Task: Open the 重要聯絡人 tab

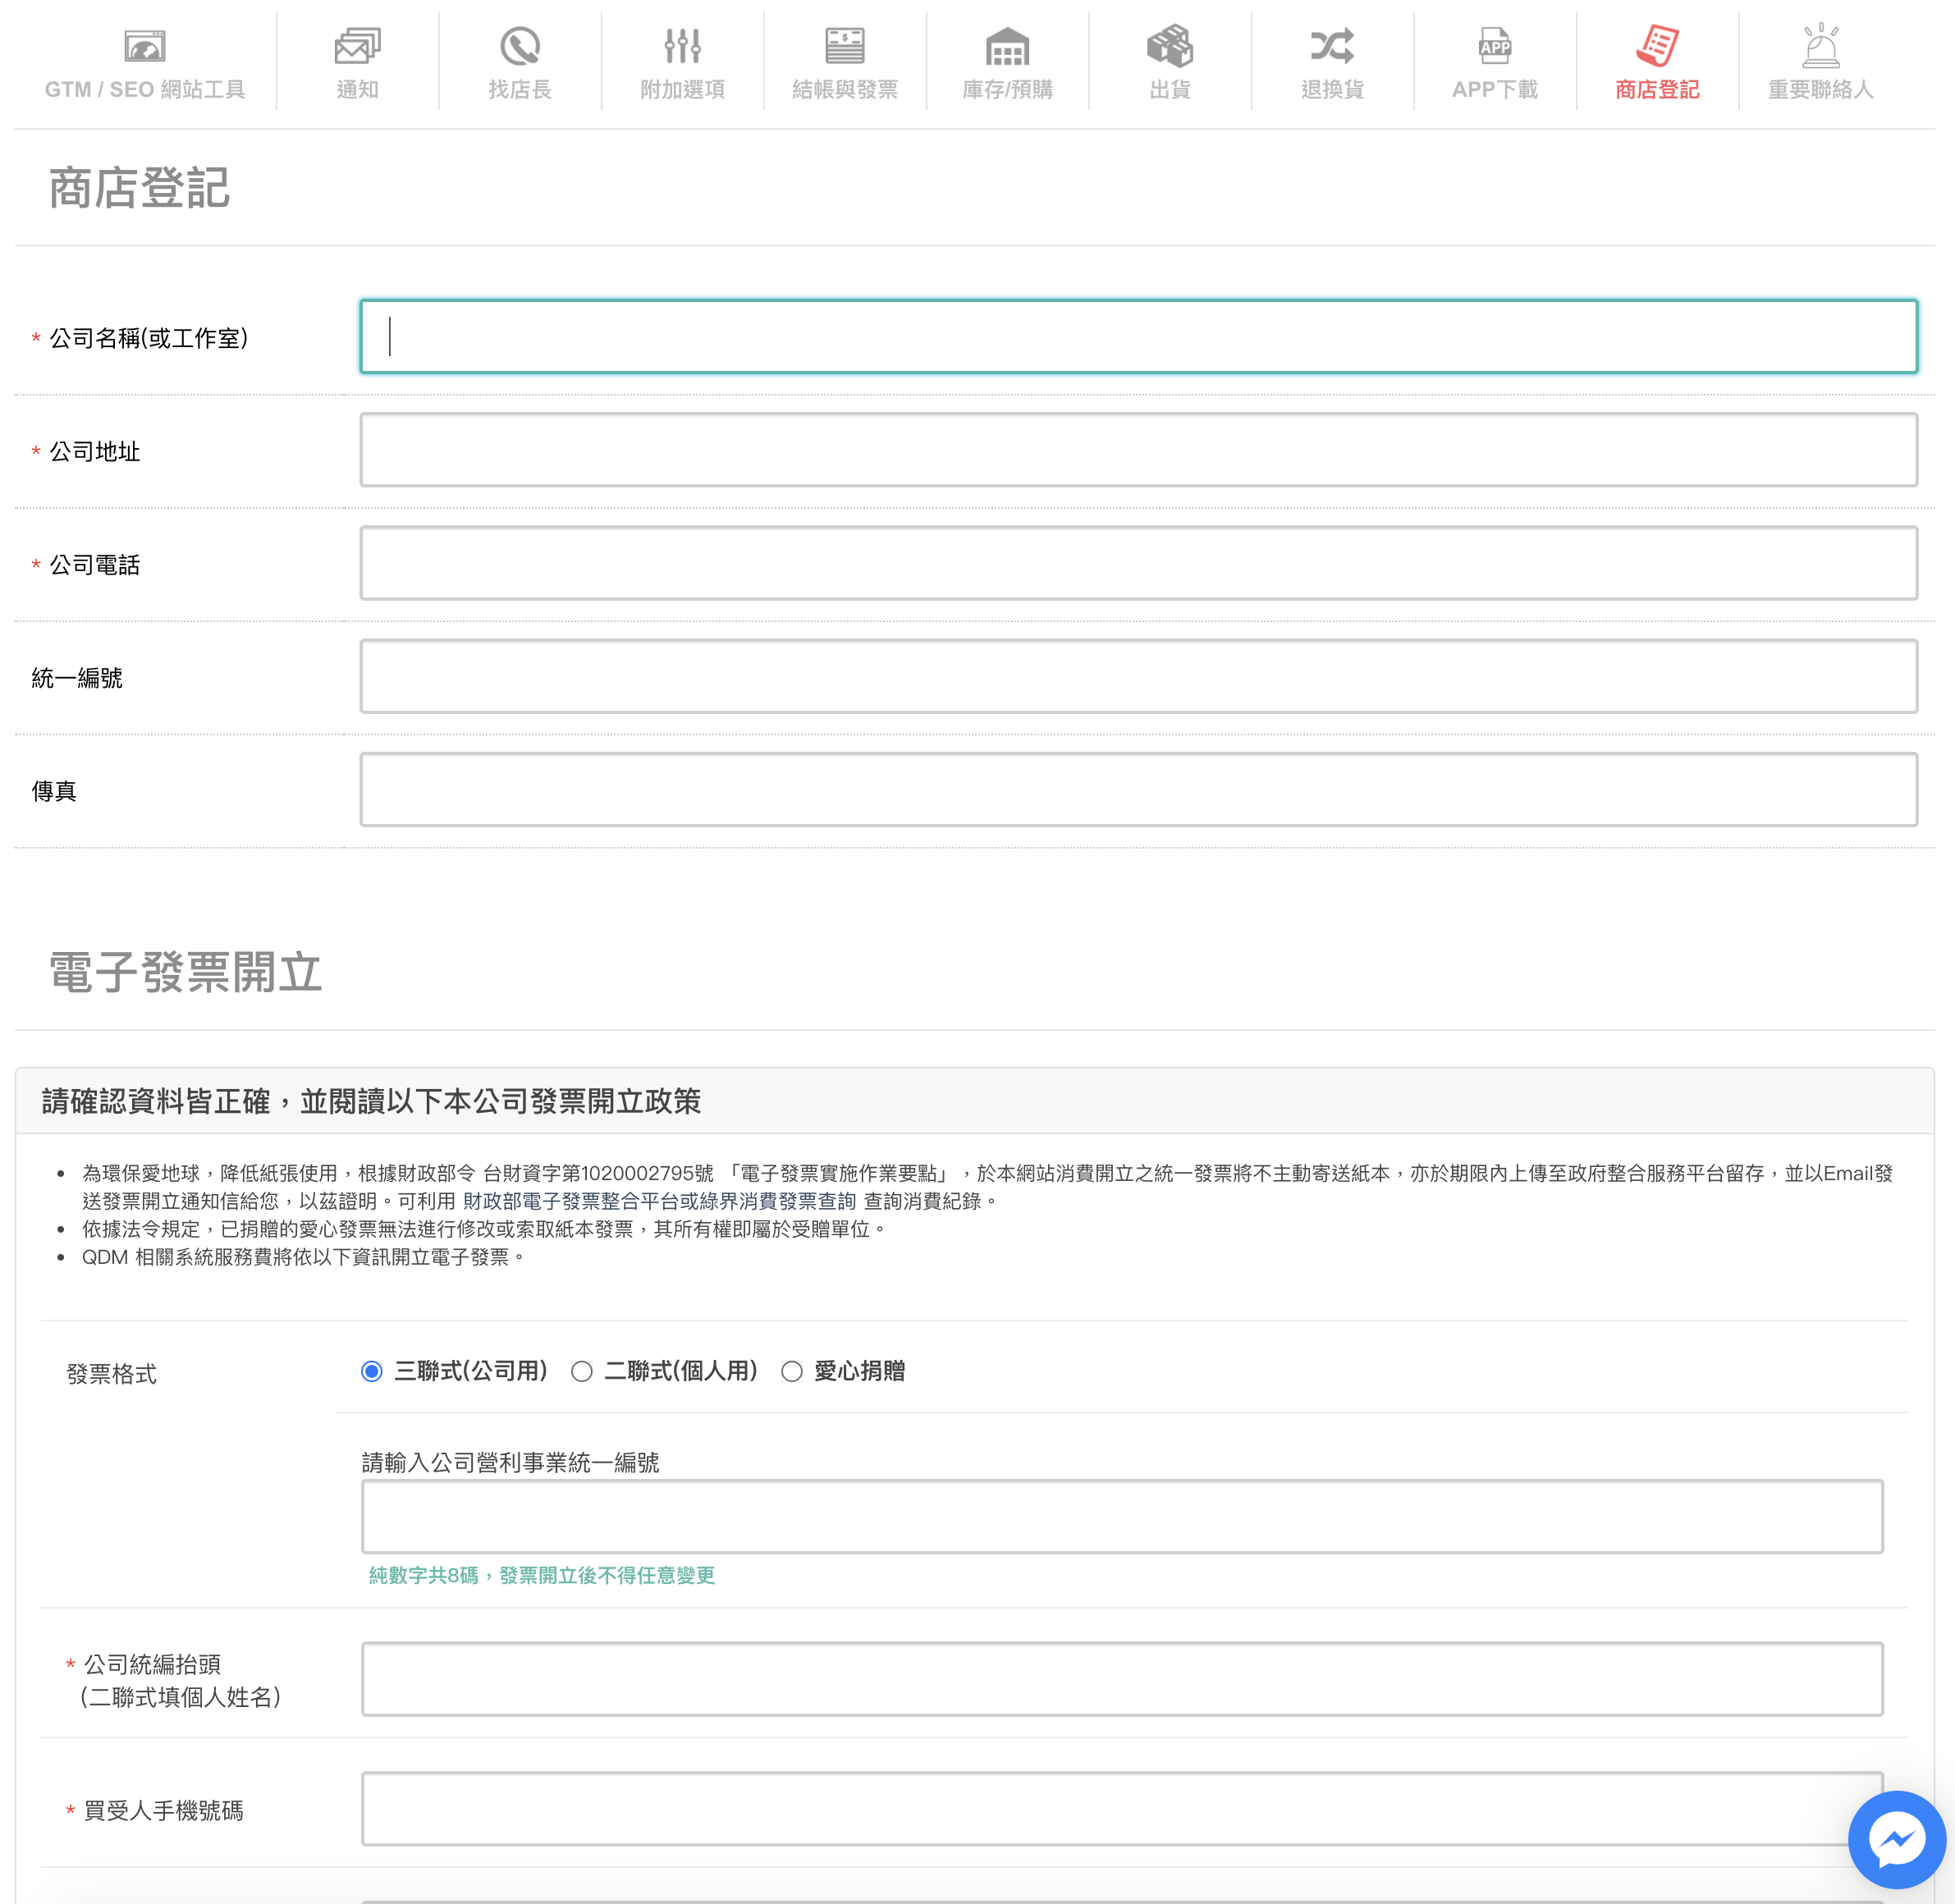Action: tap(1820, 62)
